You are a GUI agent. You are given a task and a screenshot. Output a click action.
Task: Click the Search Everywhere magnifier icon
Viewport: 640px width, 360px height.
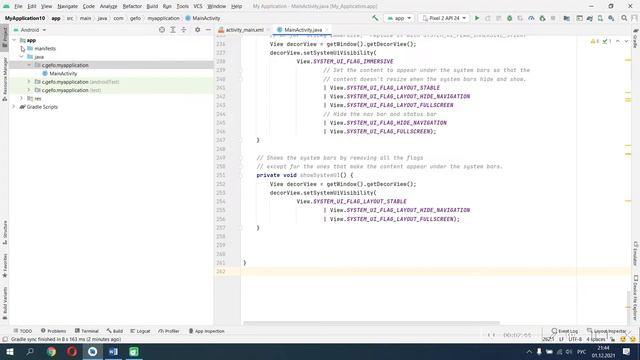624,18
